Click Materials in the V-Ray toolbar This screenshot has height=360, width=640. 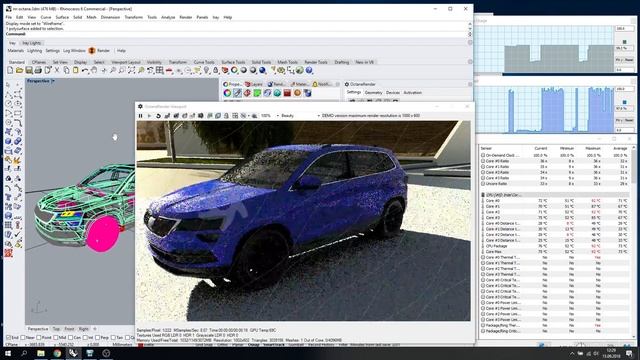point(16,51)
